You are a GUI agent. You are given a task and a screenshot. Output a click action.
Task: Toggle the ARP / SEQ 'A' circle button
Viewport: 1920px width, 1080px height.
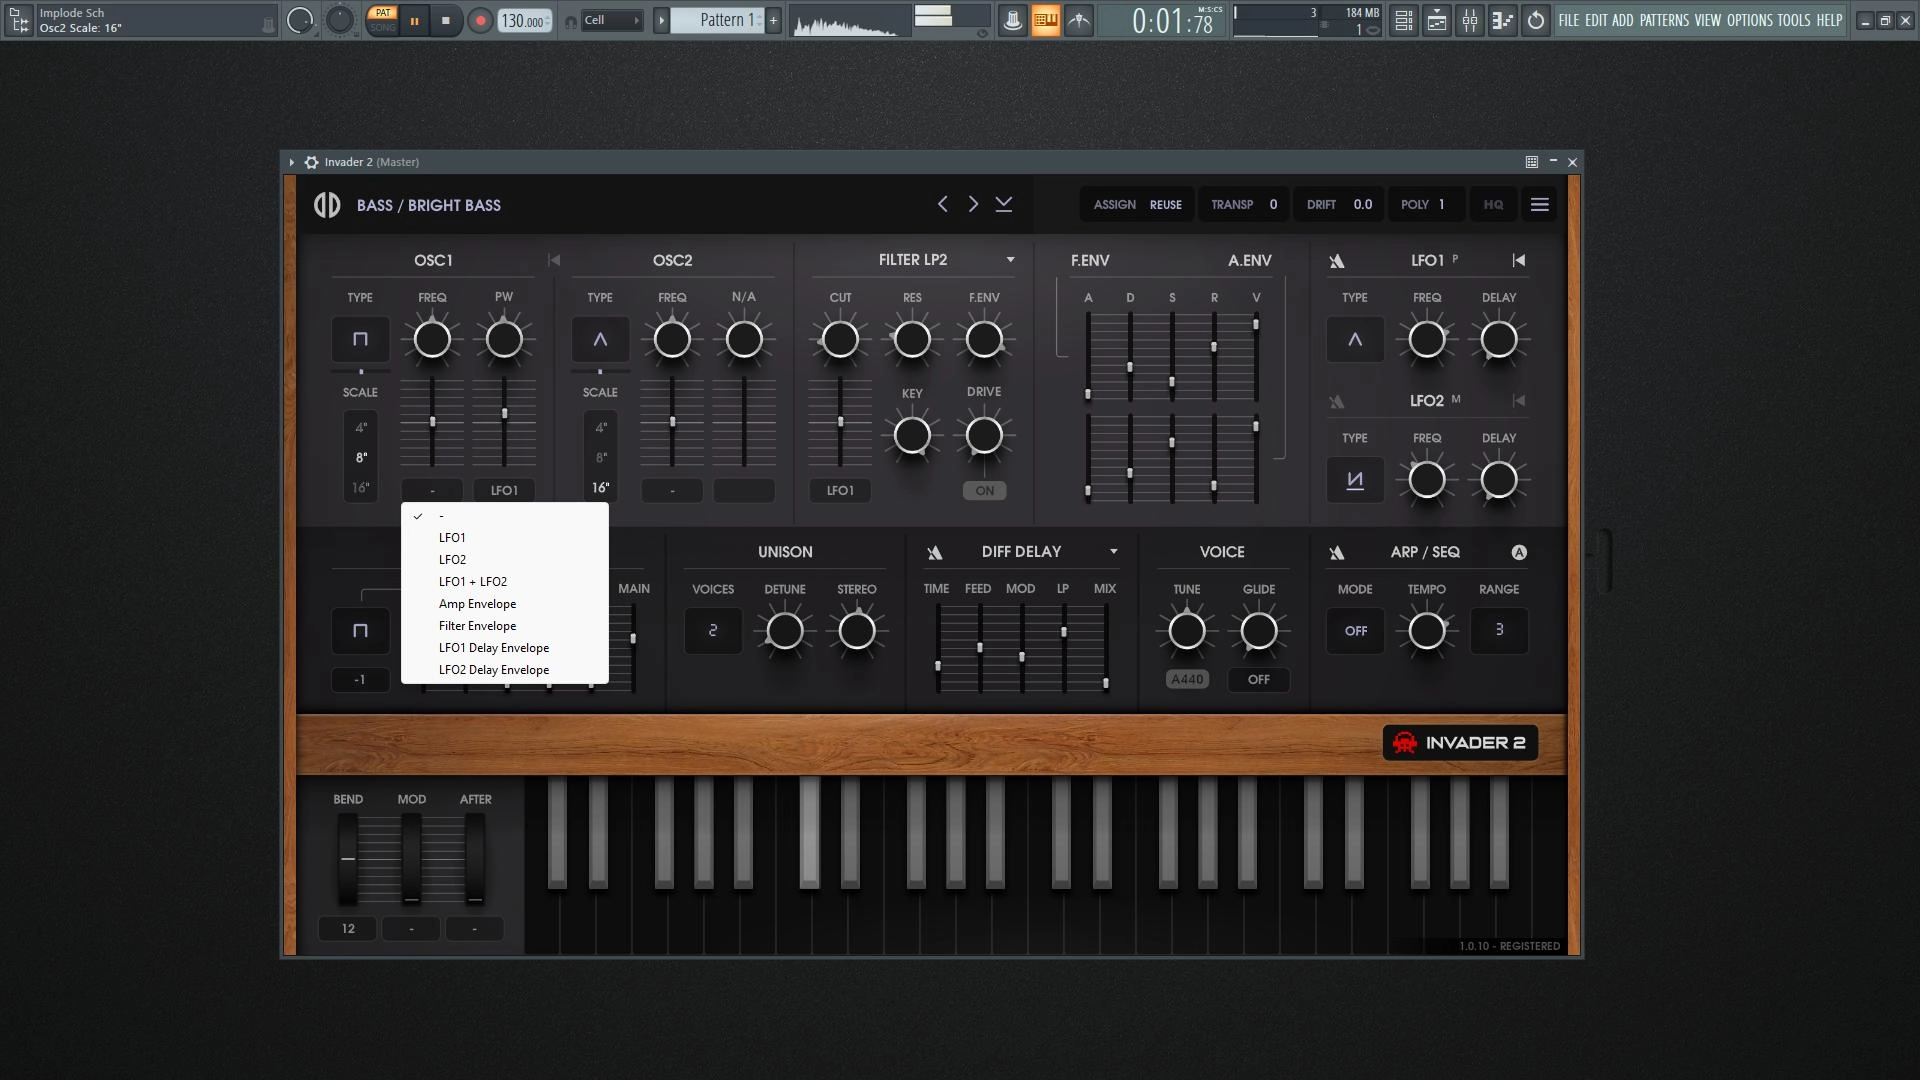[x=1519, y=553]
